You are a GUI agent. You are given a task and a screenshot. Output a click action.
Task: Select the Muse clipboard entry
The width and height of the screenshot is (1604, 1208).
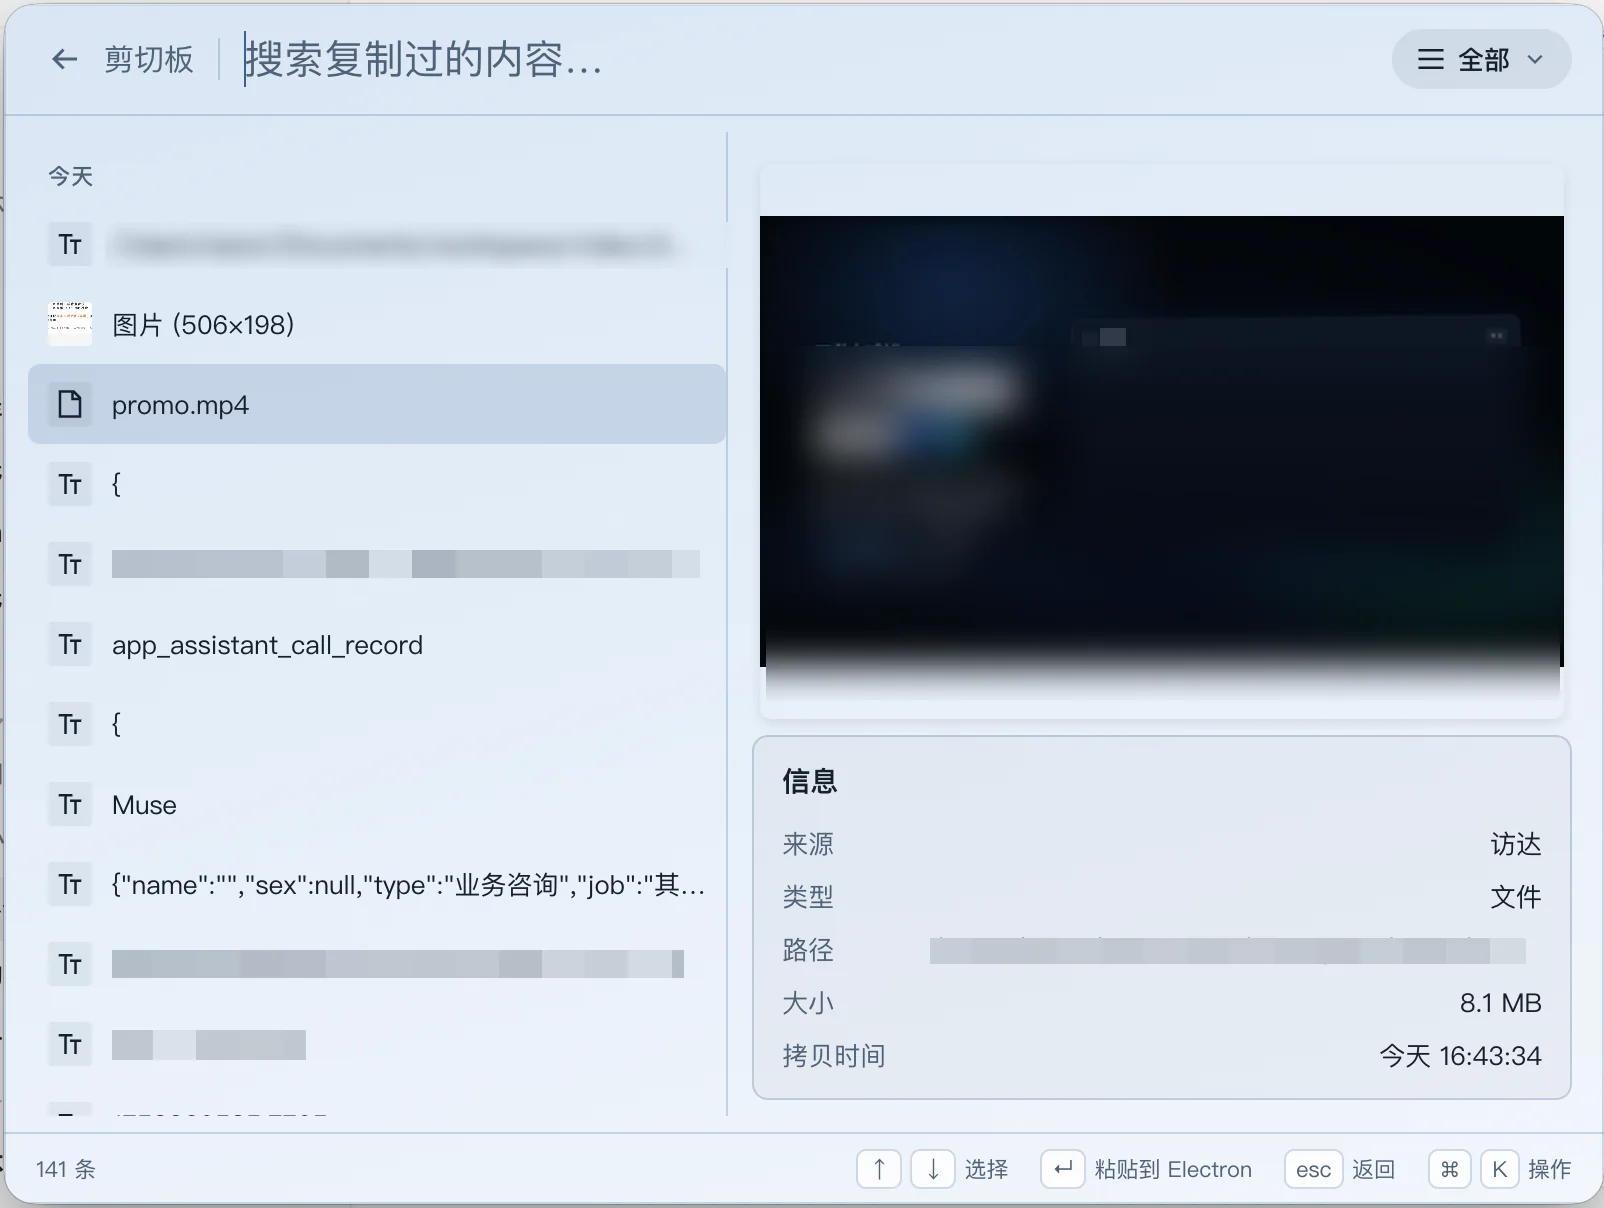[377, 804]
